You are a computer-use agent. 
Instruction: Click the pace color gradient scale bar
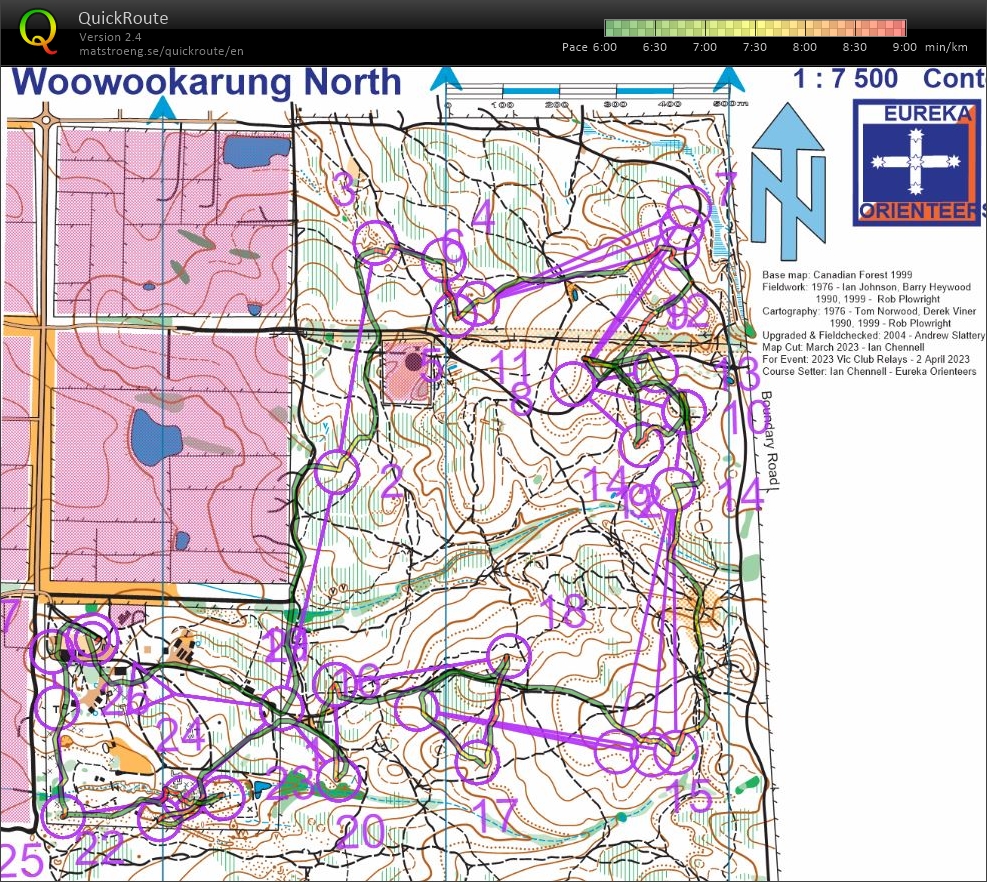point(755,28)
